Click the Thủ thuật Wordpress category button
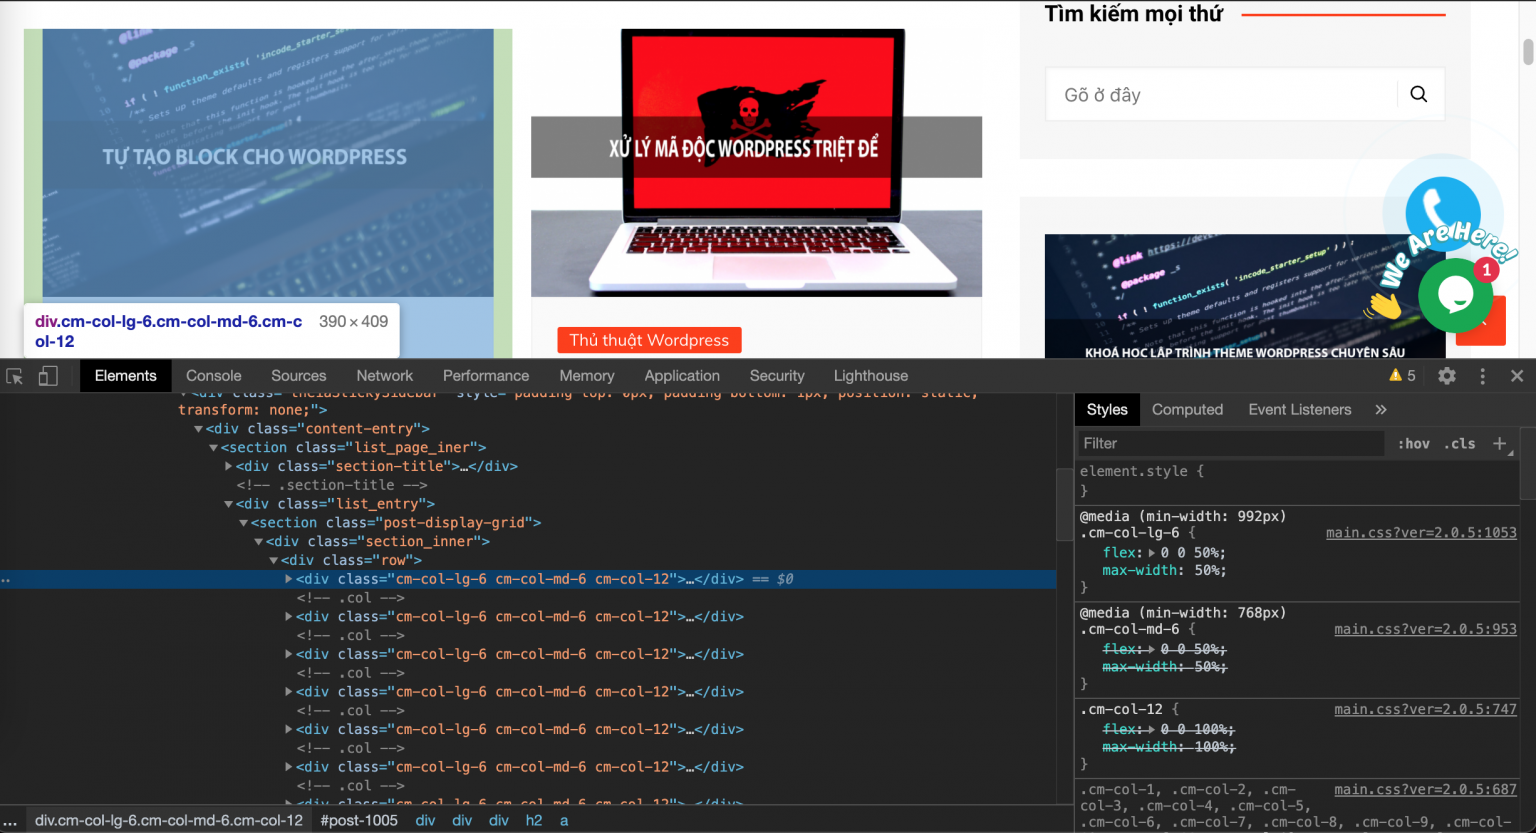1536x833 pixels. 649,340
